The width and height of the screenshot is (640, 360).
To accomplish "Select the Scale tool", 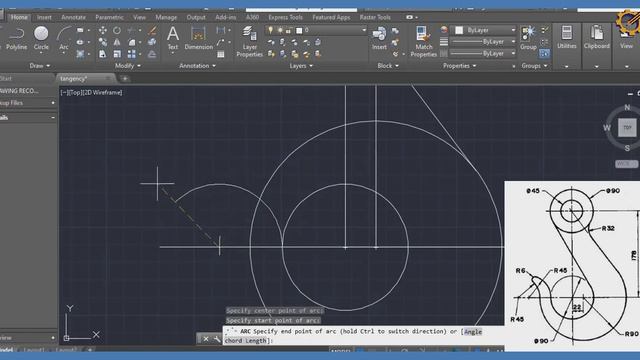I will (x=117, y=54).
